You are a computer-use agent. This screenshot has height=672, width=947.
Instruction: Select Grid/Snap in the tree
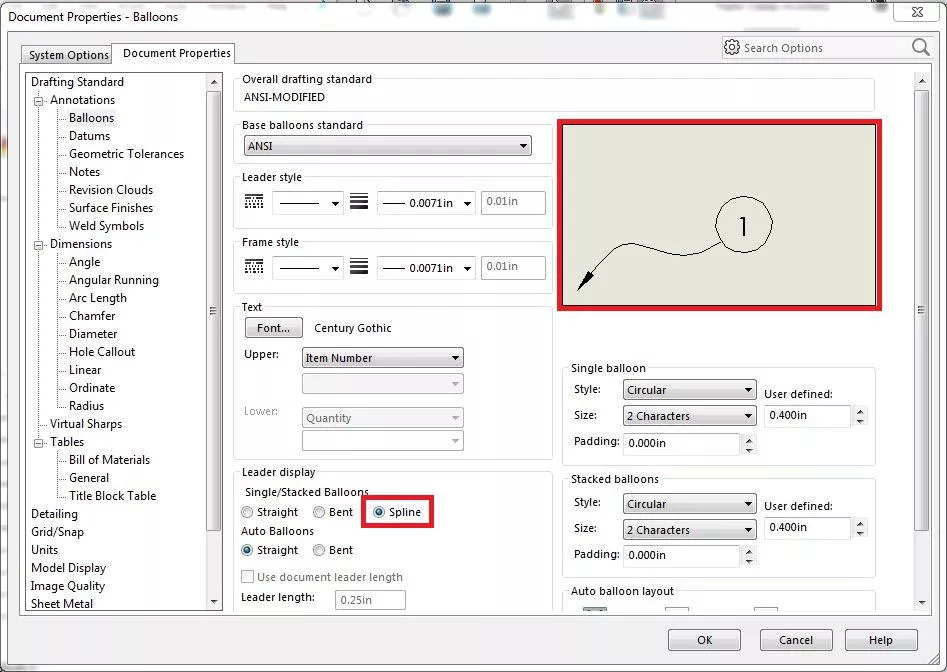57,532
